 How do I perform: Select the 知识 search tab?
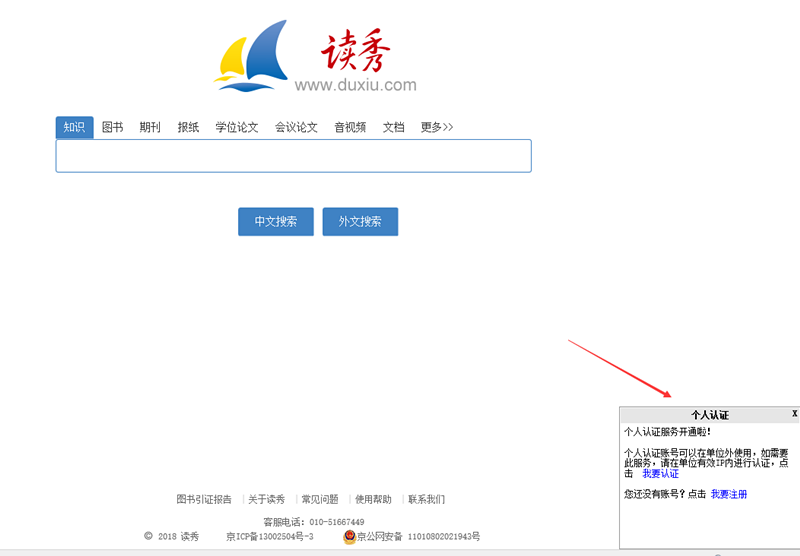74,127
